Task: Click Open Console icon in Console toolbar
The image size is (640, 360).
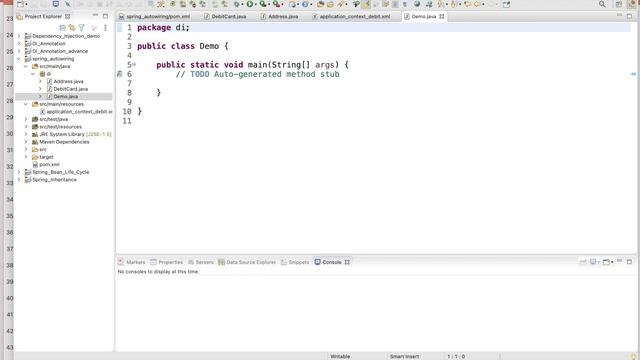Action: point(607,262)
